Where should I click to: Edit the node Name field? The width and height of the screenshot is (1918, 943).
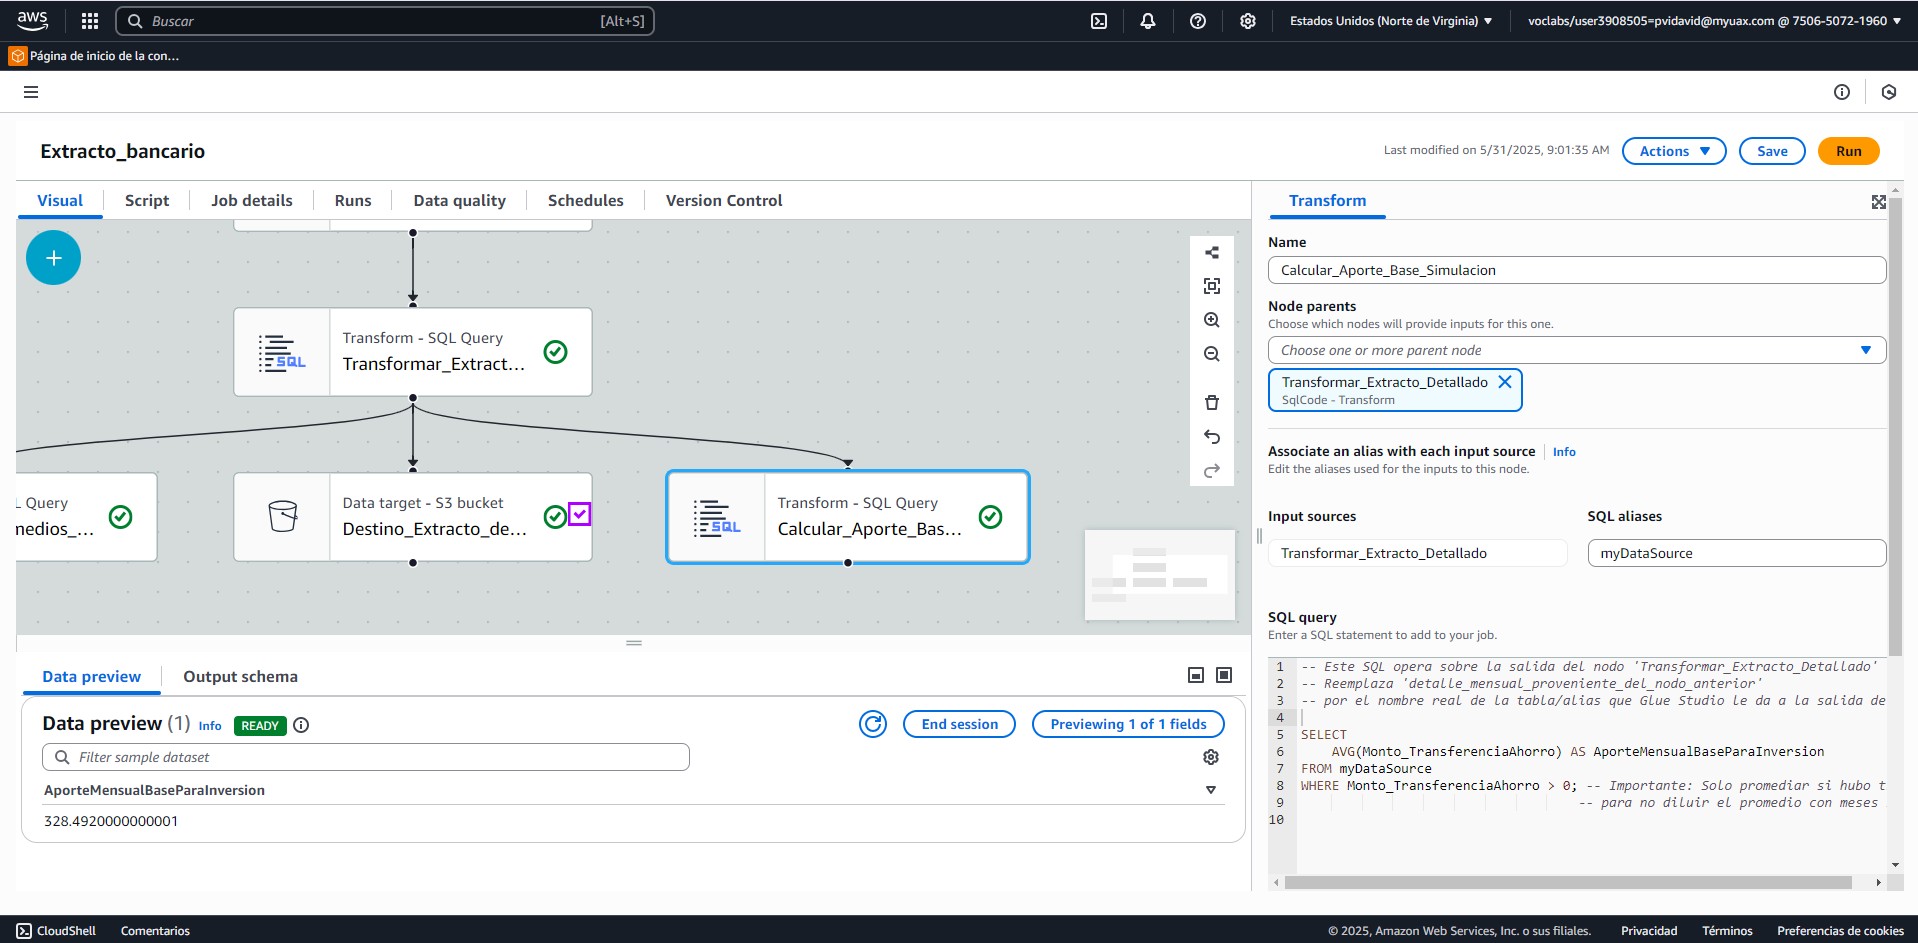[x=1577, y=270]
